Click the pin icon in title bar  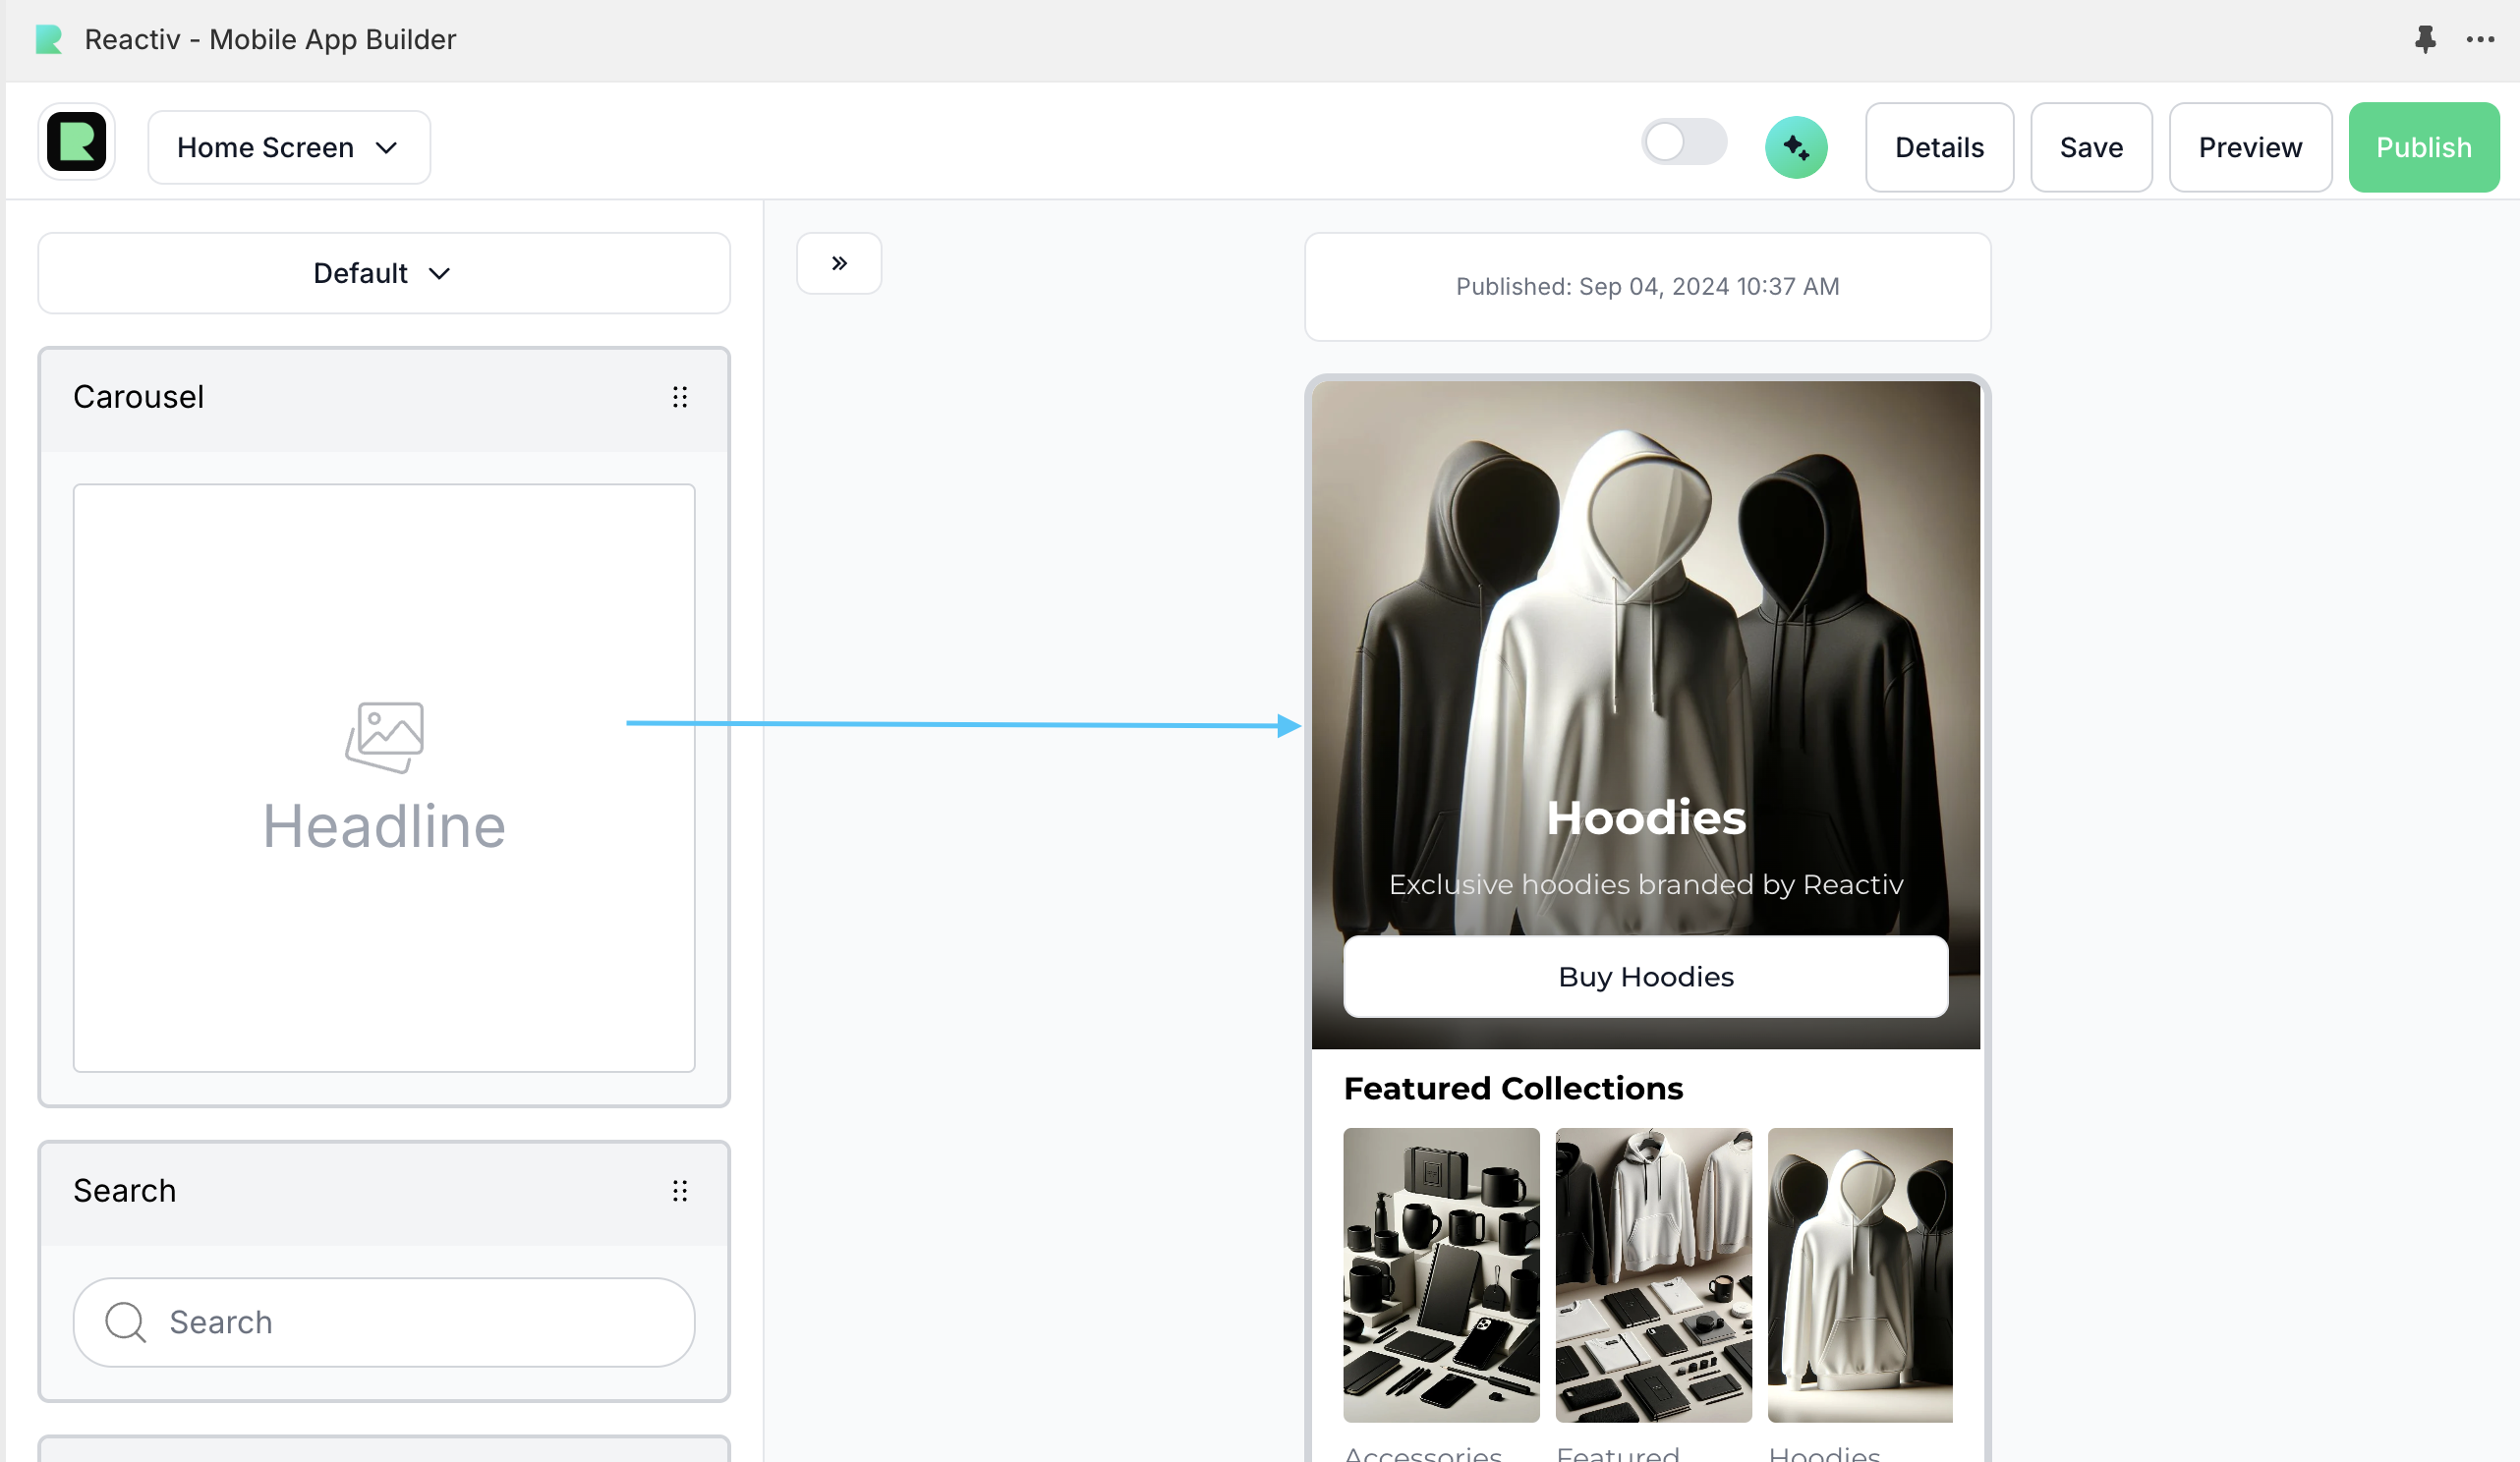[x=2424, y=39]
